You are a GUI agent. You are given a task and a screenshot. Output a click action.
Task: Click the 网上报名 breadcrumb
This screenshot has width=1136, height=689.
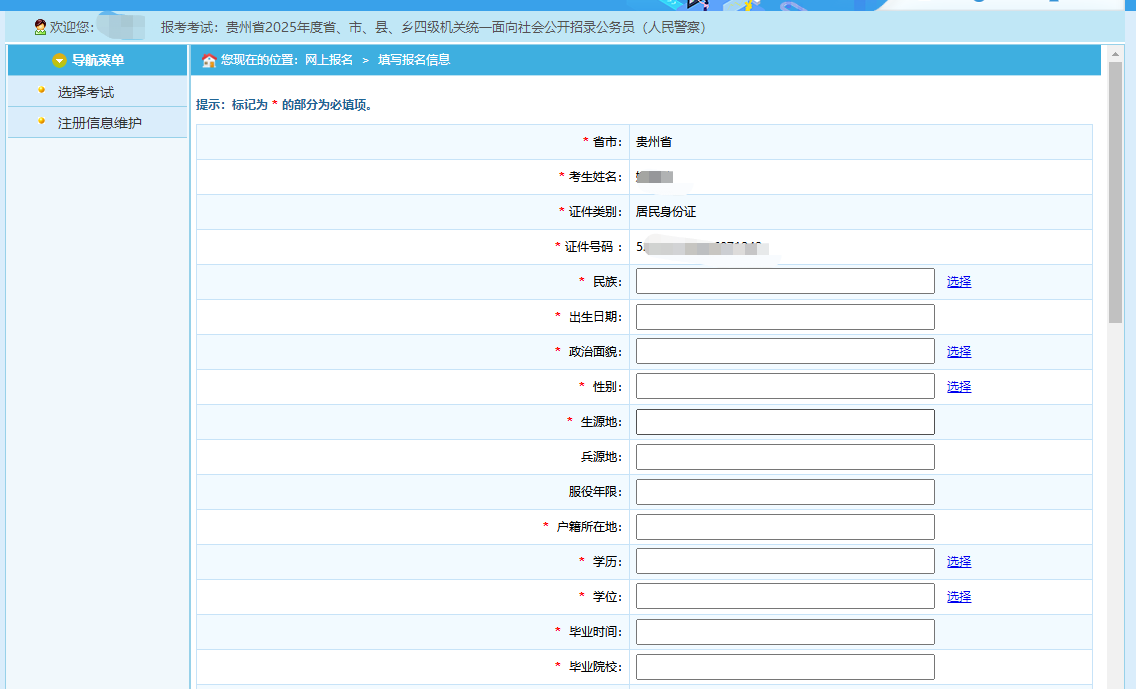point(328,59)
